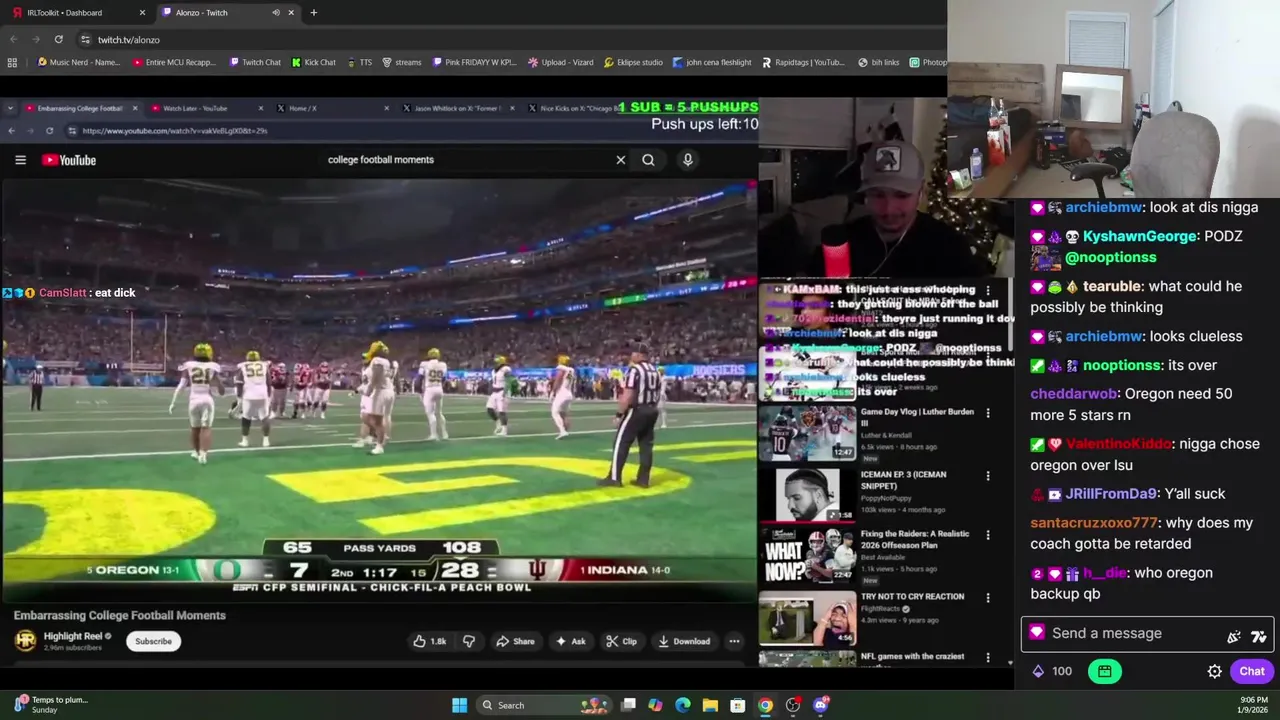1280x720 pixels.
Task: Go back in browser history
Action: [x=13, y=39]
